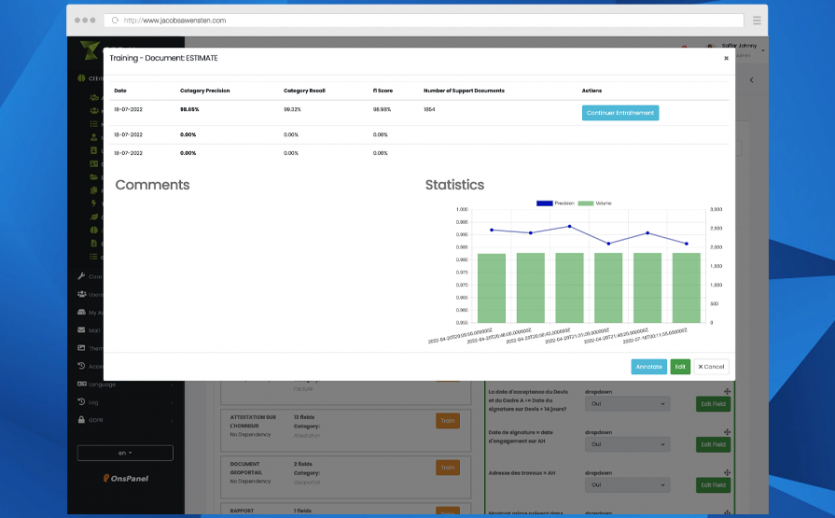This screenshot has height=518, width=835.
Task: Click the browser URL address field
Action: (x=424, y=20)
